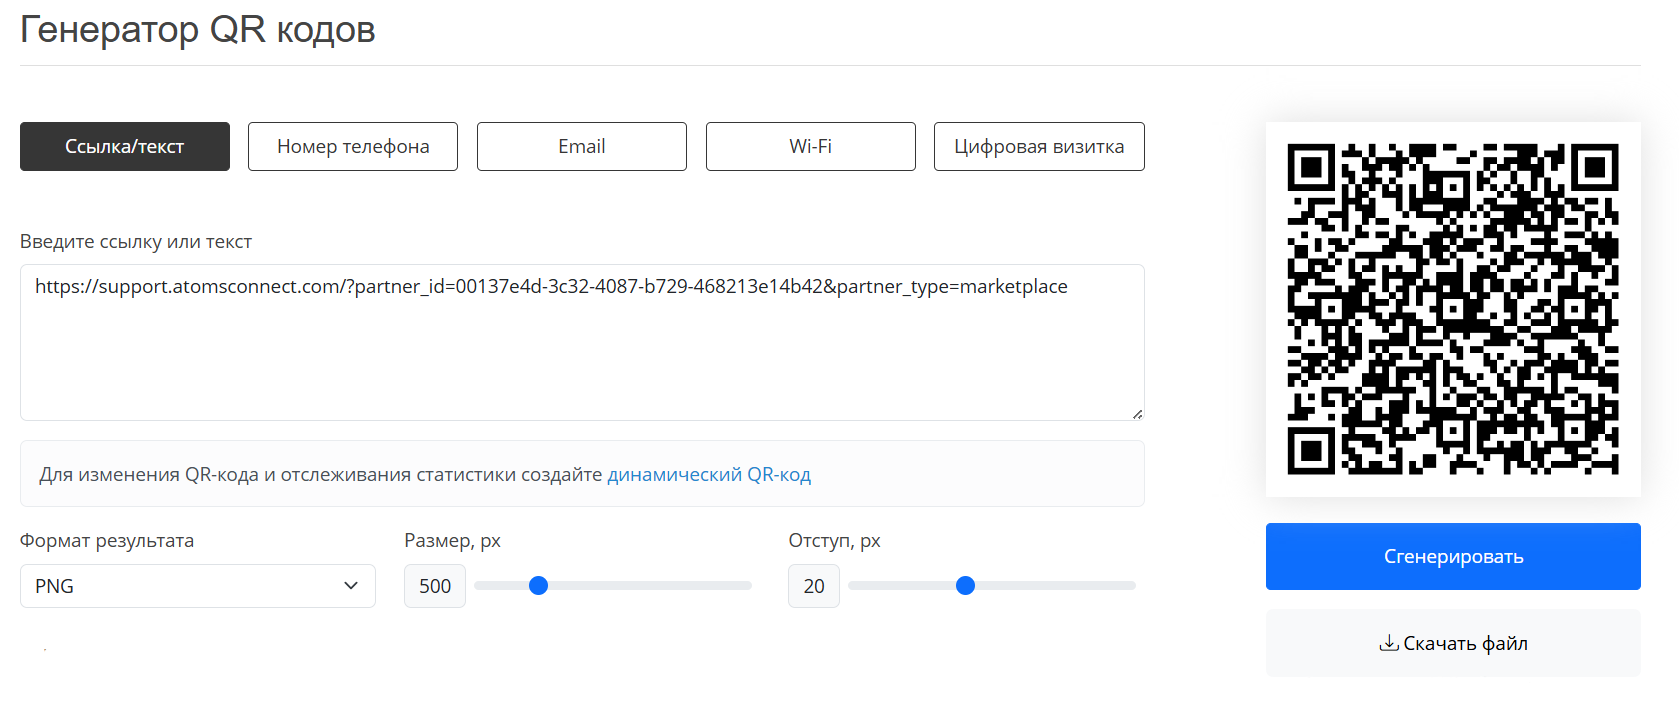Open the PNG format dropdown
The height and width of the screenshot is (718, 1679).
198,586
